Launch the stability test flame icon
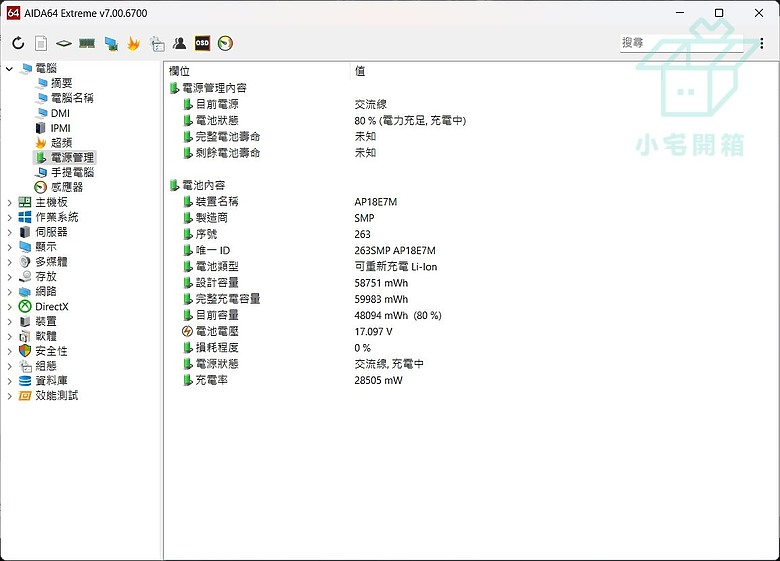 [x=133, y=43]
